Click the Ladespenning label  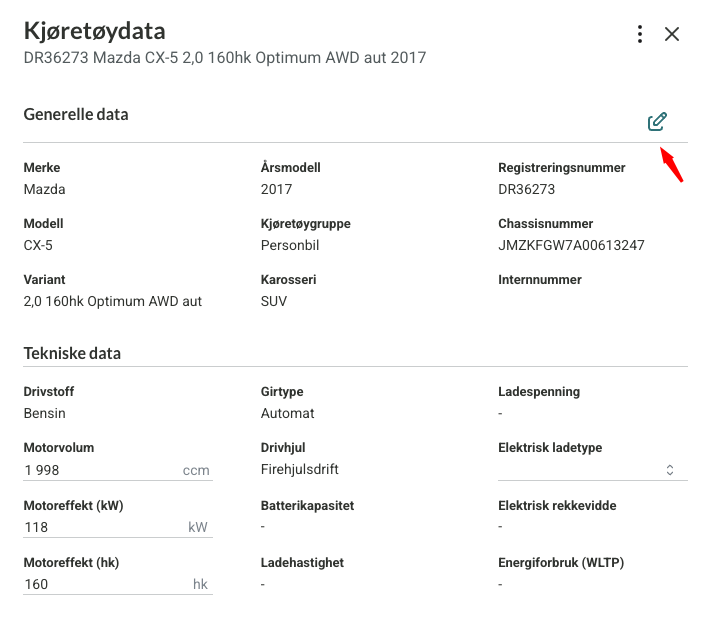coord(539,392)
